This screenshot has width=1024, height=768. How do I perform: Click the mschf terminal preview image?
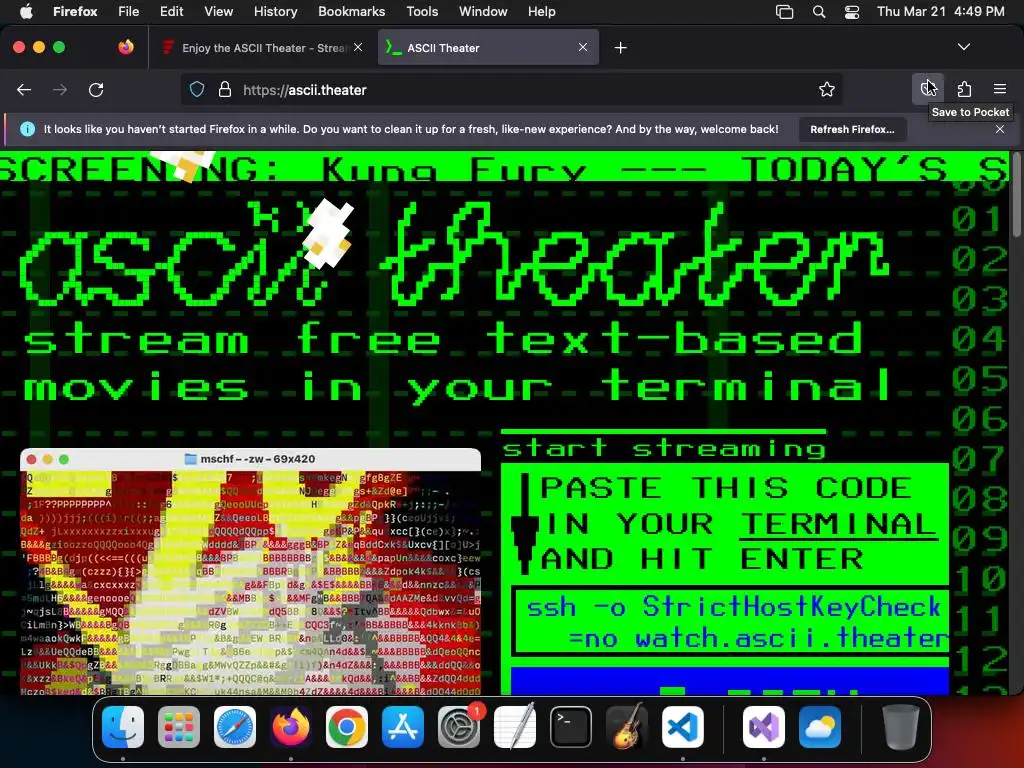251,572
